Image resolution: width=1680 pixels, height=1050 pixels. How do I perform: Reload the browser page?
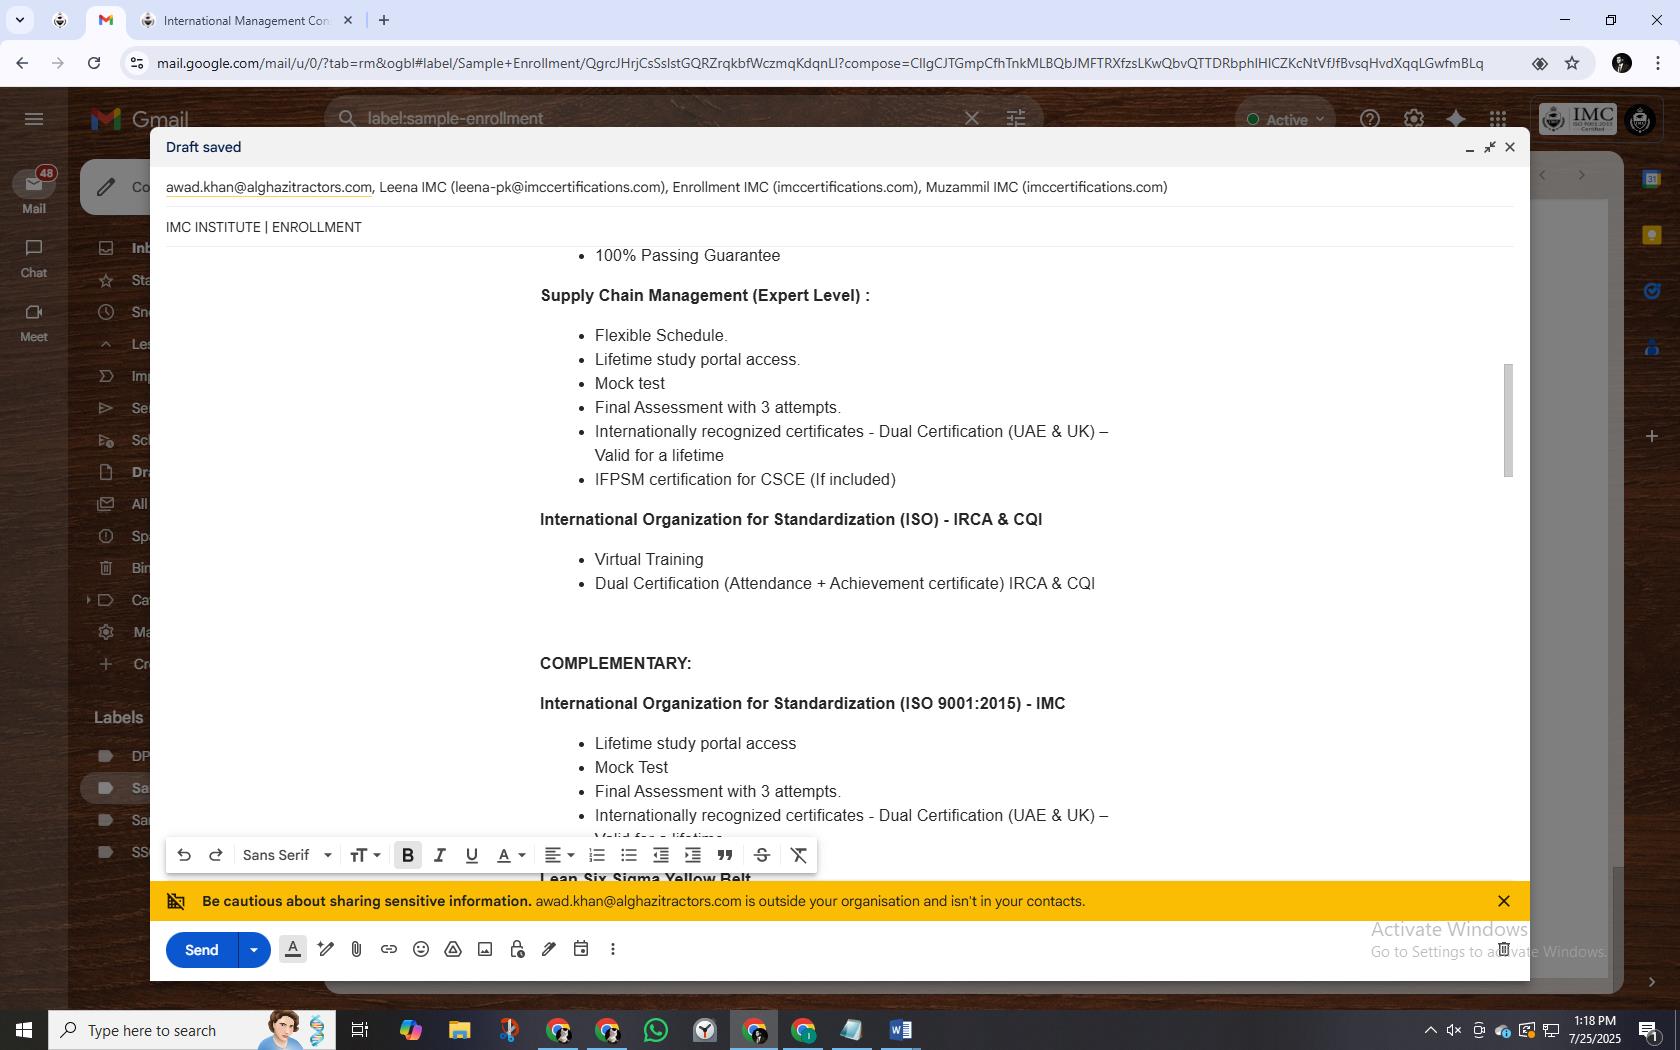[94, 63]
